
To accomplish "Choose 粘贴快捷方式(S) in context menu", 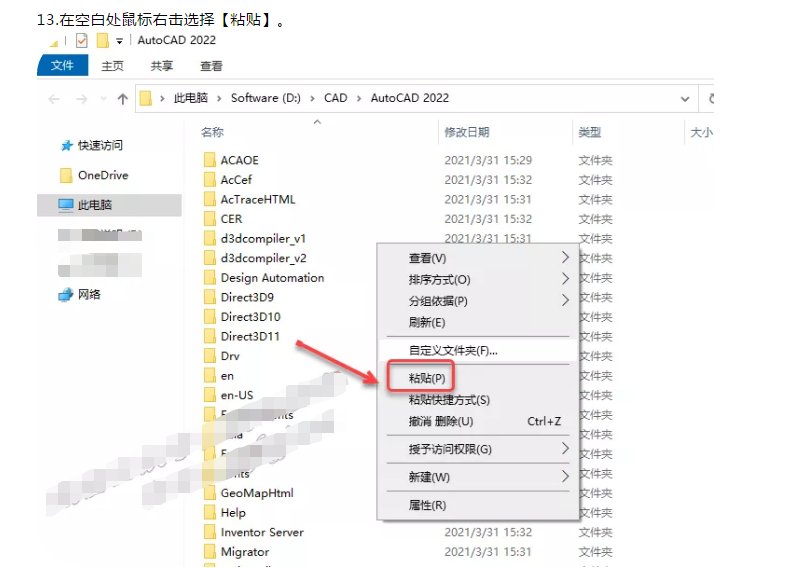I will point(478,399).
